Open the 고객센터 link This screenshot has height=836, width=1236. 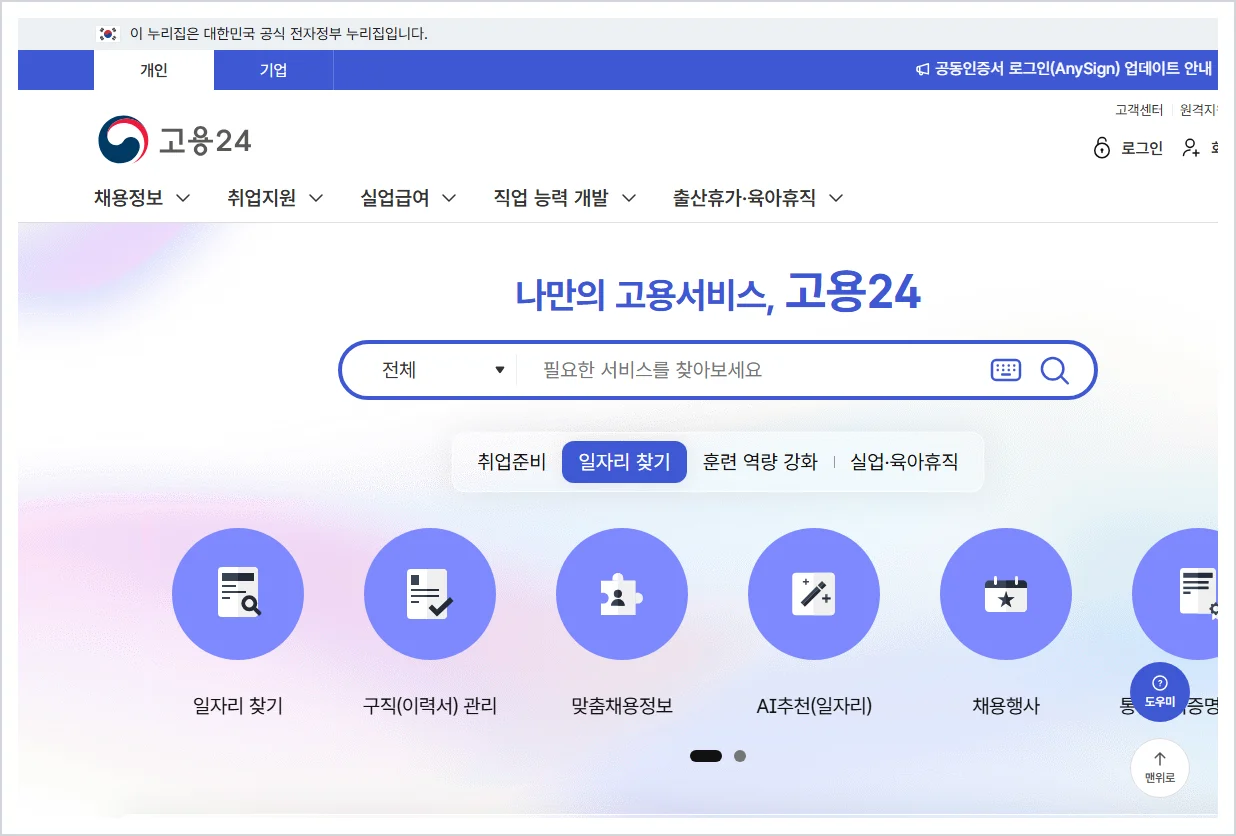(1139, 110)
